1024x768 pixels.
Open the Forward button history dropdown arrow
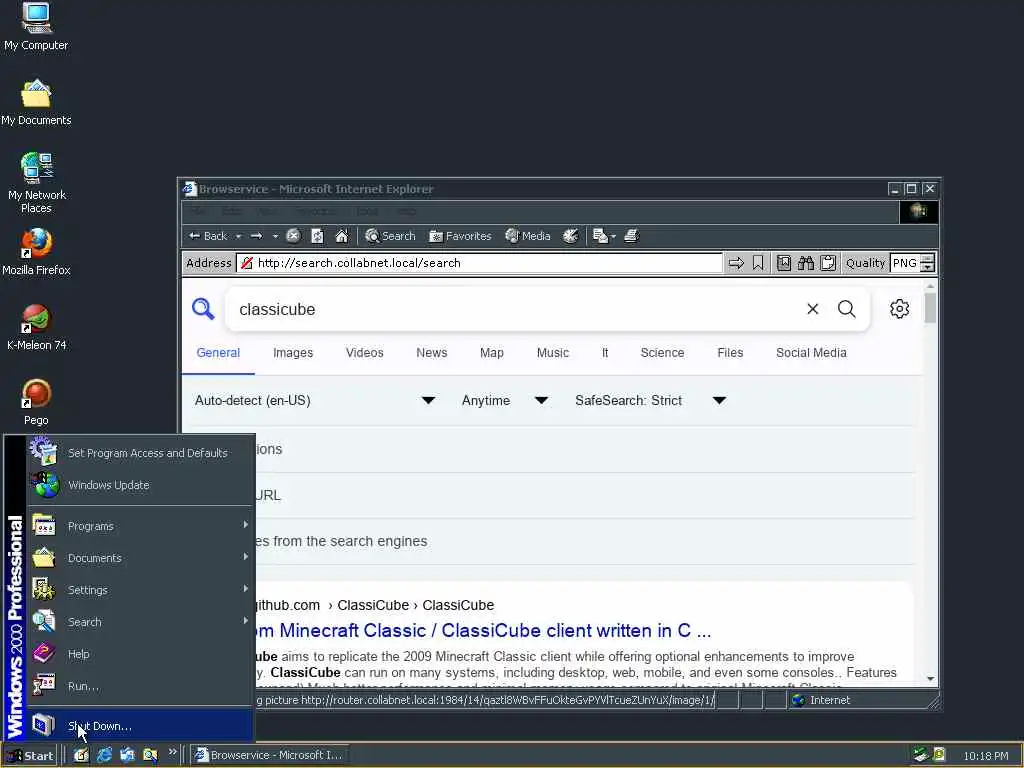(x=275, y=236)
